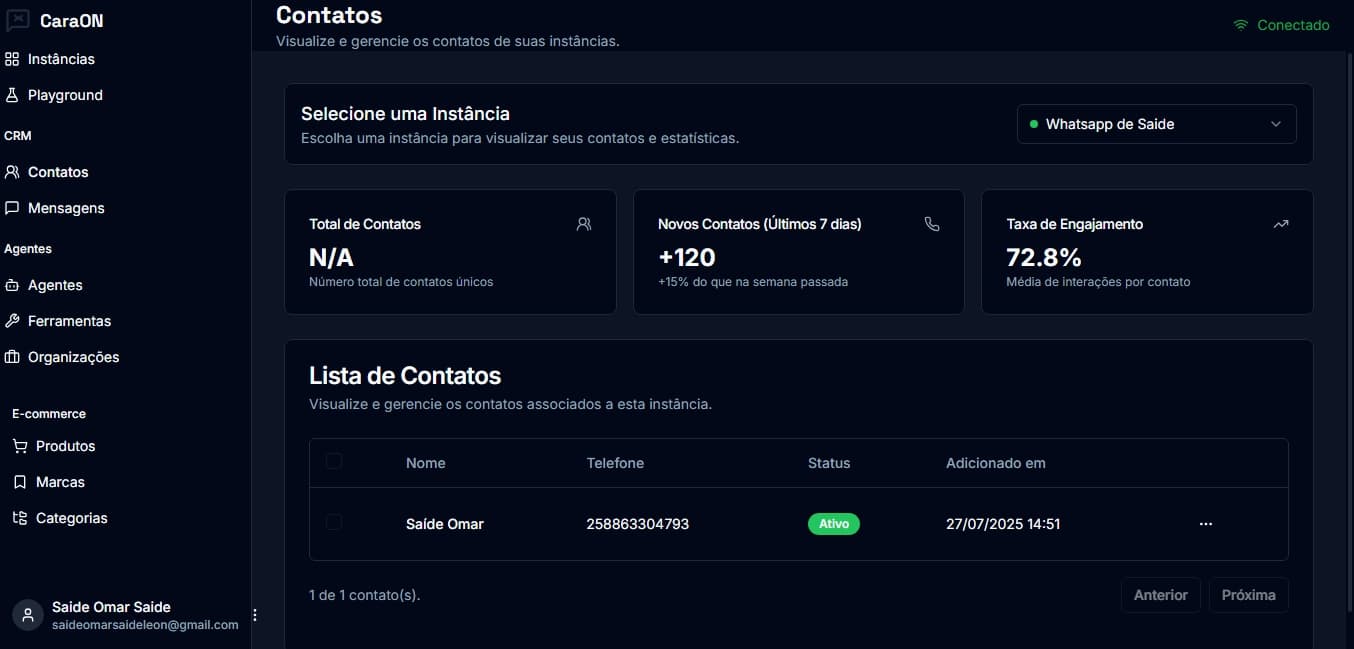Expand the user profile options menu
This screenshot has width=1354, height=649.
click(254, 614)
